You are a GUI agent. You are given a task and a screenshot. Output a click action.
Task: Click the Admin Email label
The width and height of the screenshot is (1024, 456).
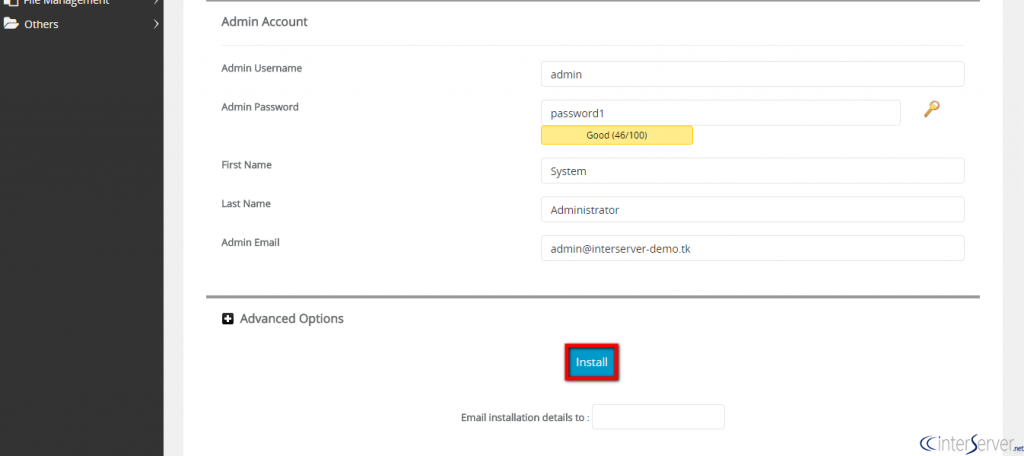tap(250, 242)
